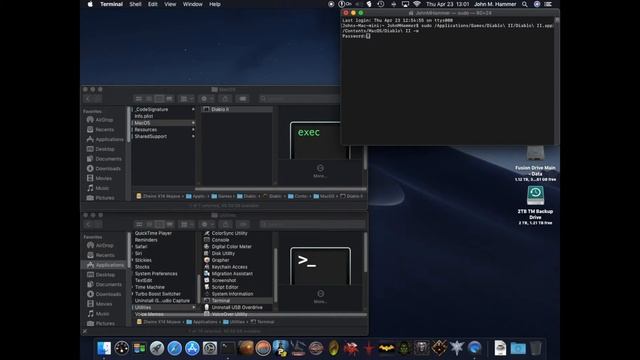Open Safari compass icon in Dock

tap(174, 348)
